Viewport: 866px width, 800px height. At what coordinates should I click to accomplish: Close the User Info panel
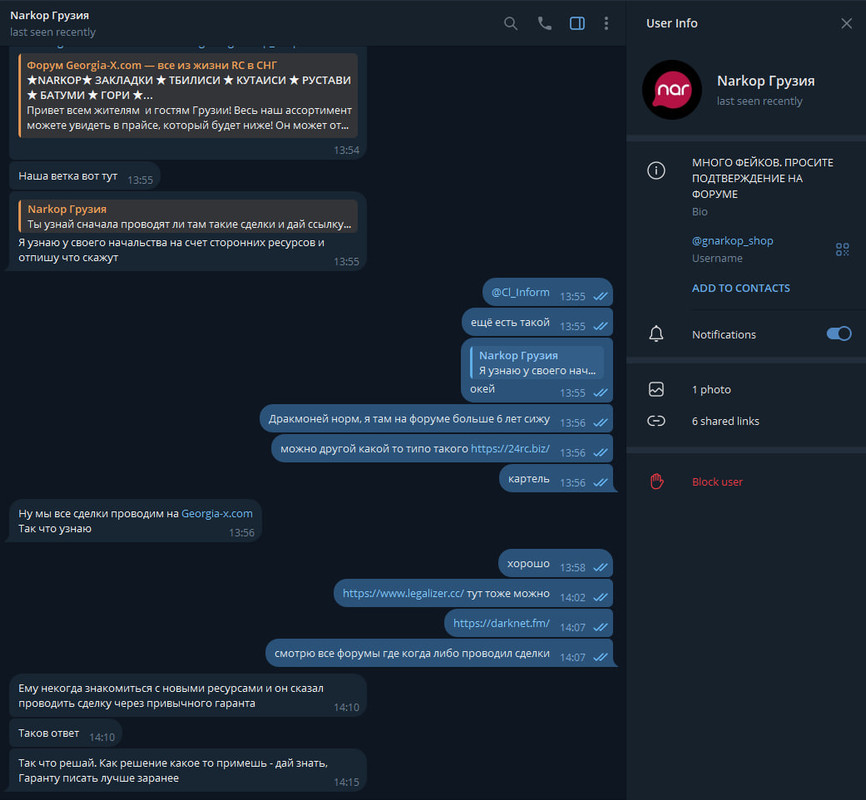click(846, 23)
